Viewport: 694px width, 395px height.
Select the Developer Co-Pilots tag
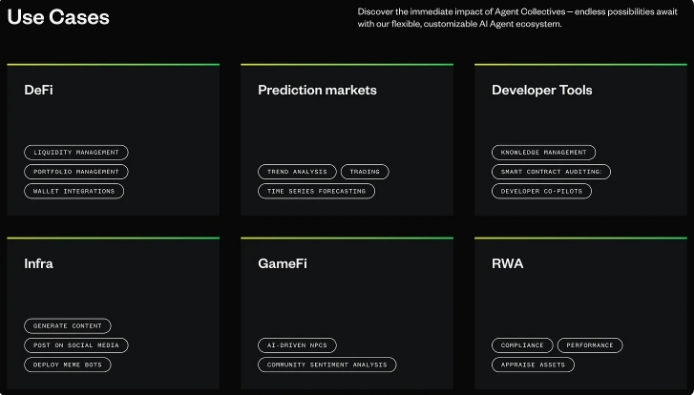click(541, 191)
